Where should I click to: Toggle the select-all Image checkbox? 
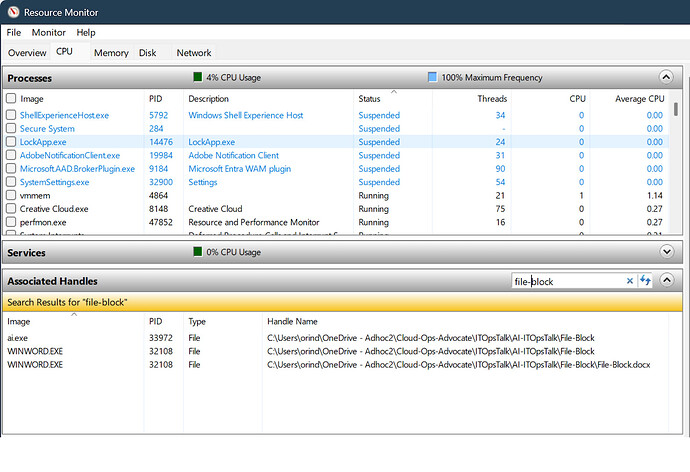11,99
